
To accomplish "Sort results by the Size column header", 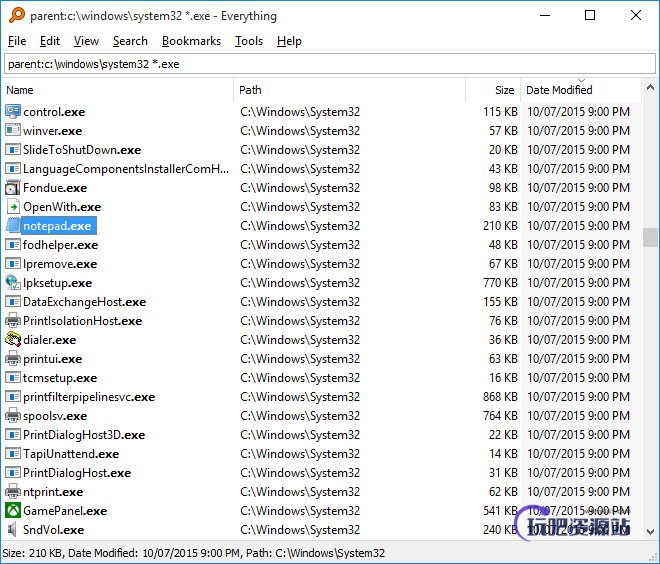I will click(x=493, y=90).
